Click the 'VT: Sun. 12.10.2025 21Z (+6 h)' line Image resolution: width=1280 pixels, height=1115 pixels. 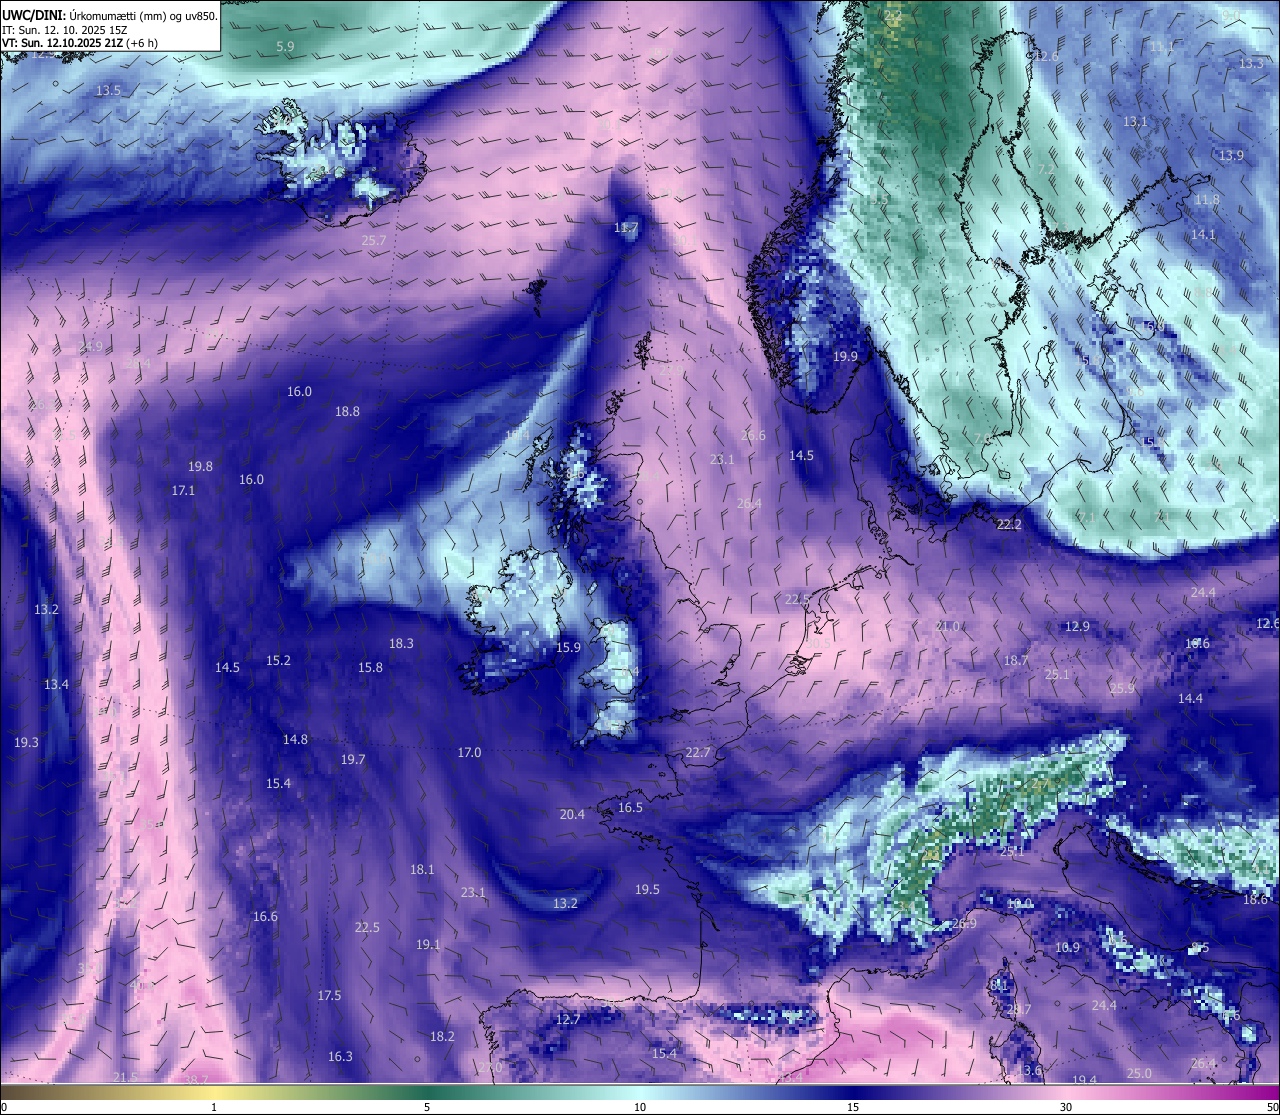click(x=80, y=43)
